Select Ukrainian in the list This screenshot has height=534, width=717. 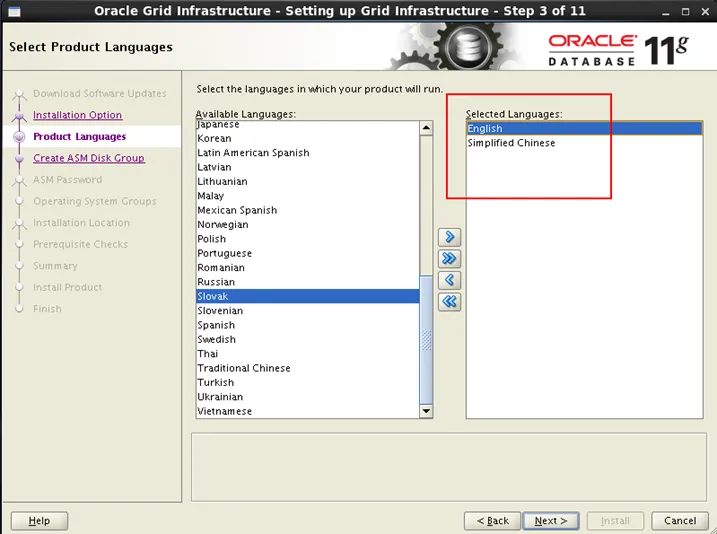(308, 397)
